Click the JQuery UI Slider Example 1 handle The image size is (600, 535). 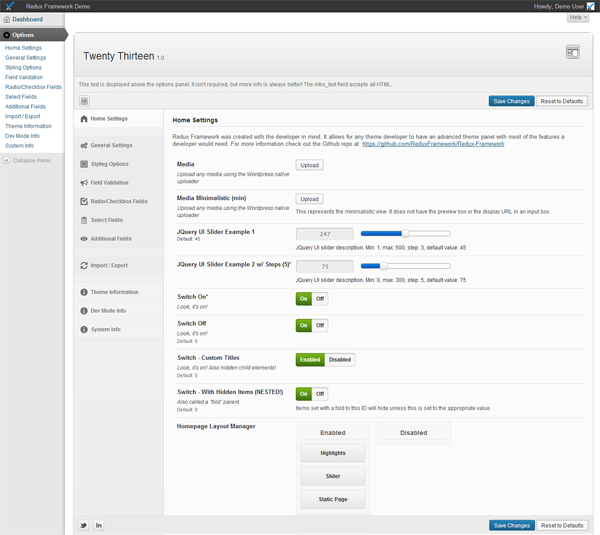(x=405, y=233)
